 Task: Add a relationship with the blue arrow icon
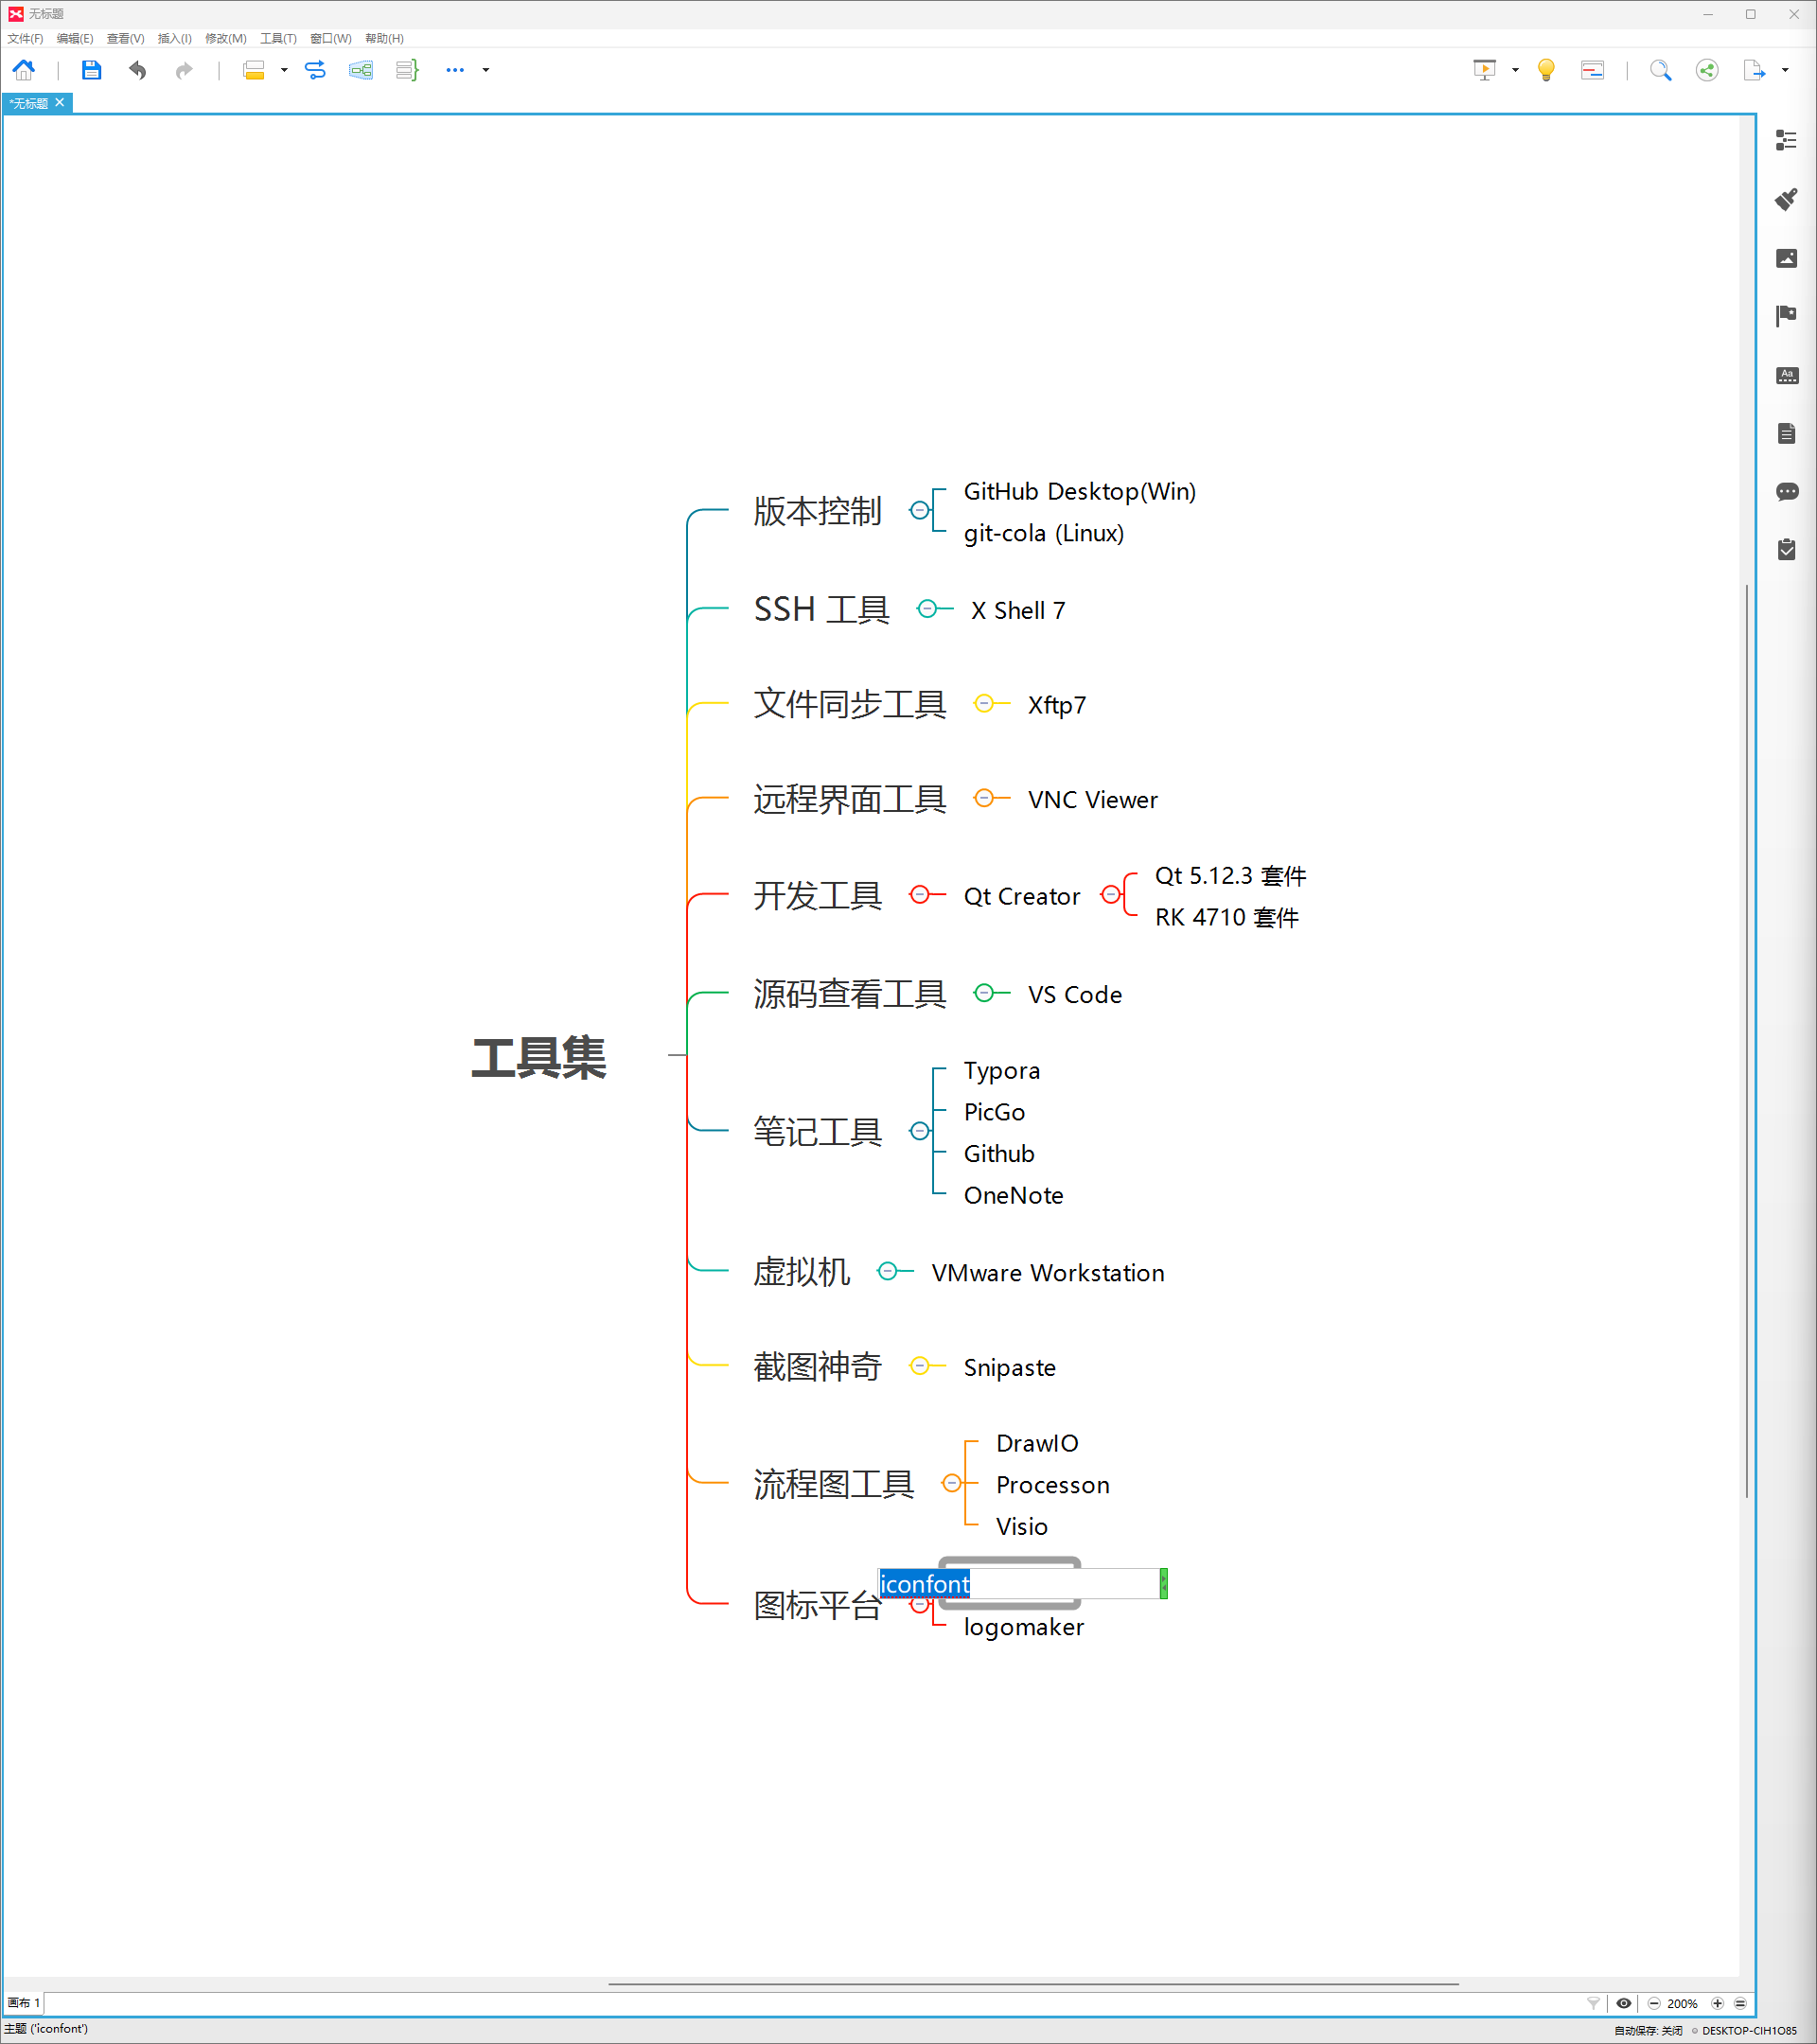click(x=315, y=70)
